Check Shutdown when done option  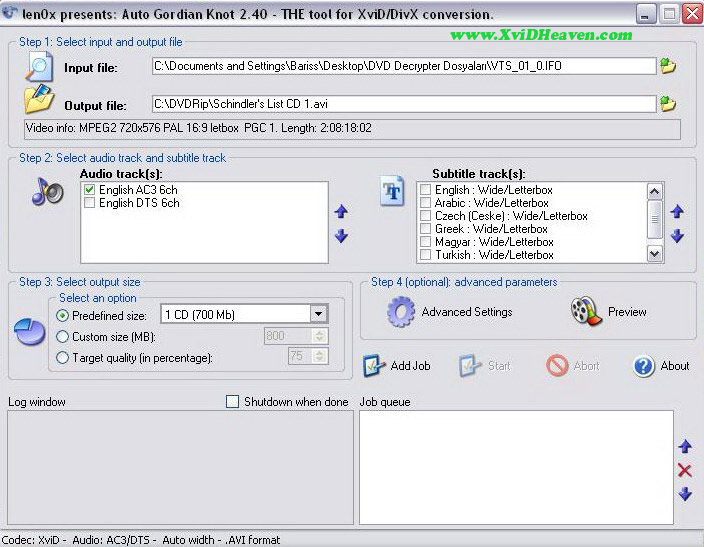[x=232, y=401]
